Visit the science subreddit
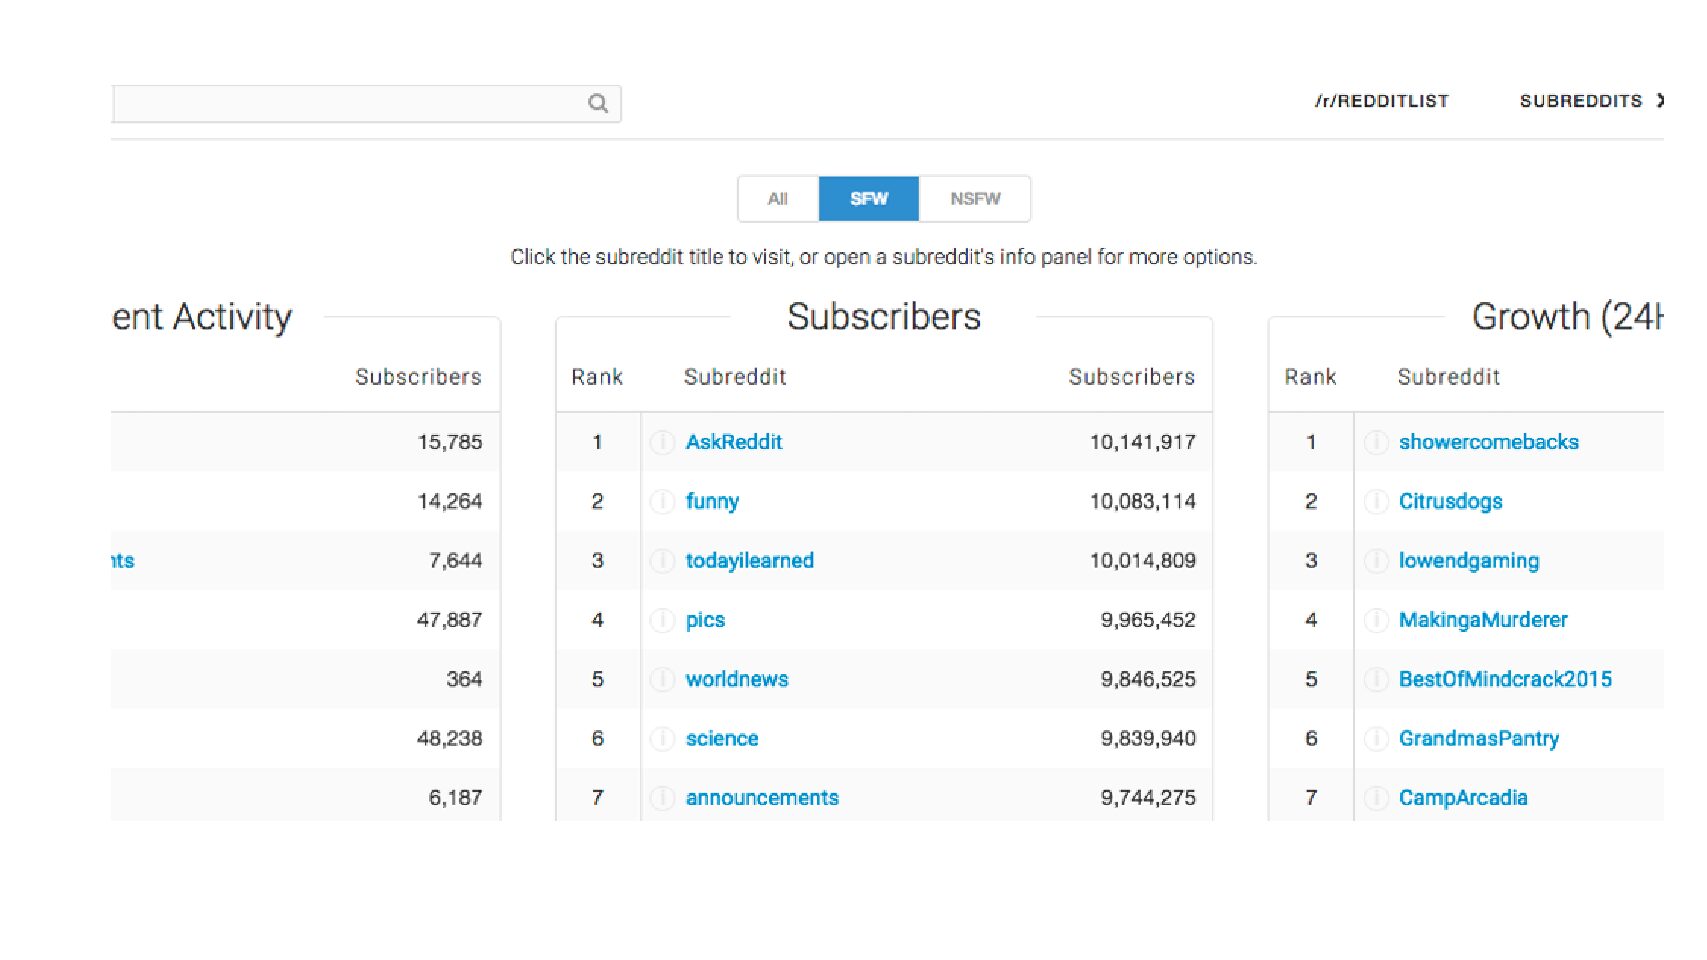 722,739
